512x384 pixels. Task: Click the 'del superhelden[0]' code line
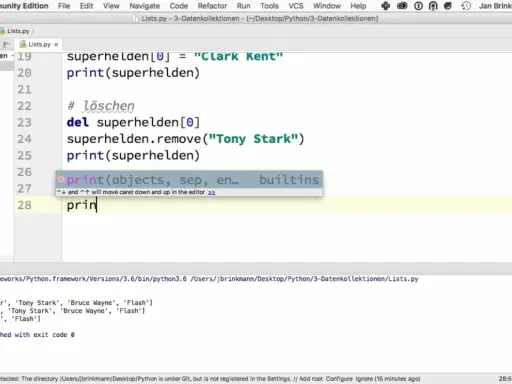point(133,122)
